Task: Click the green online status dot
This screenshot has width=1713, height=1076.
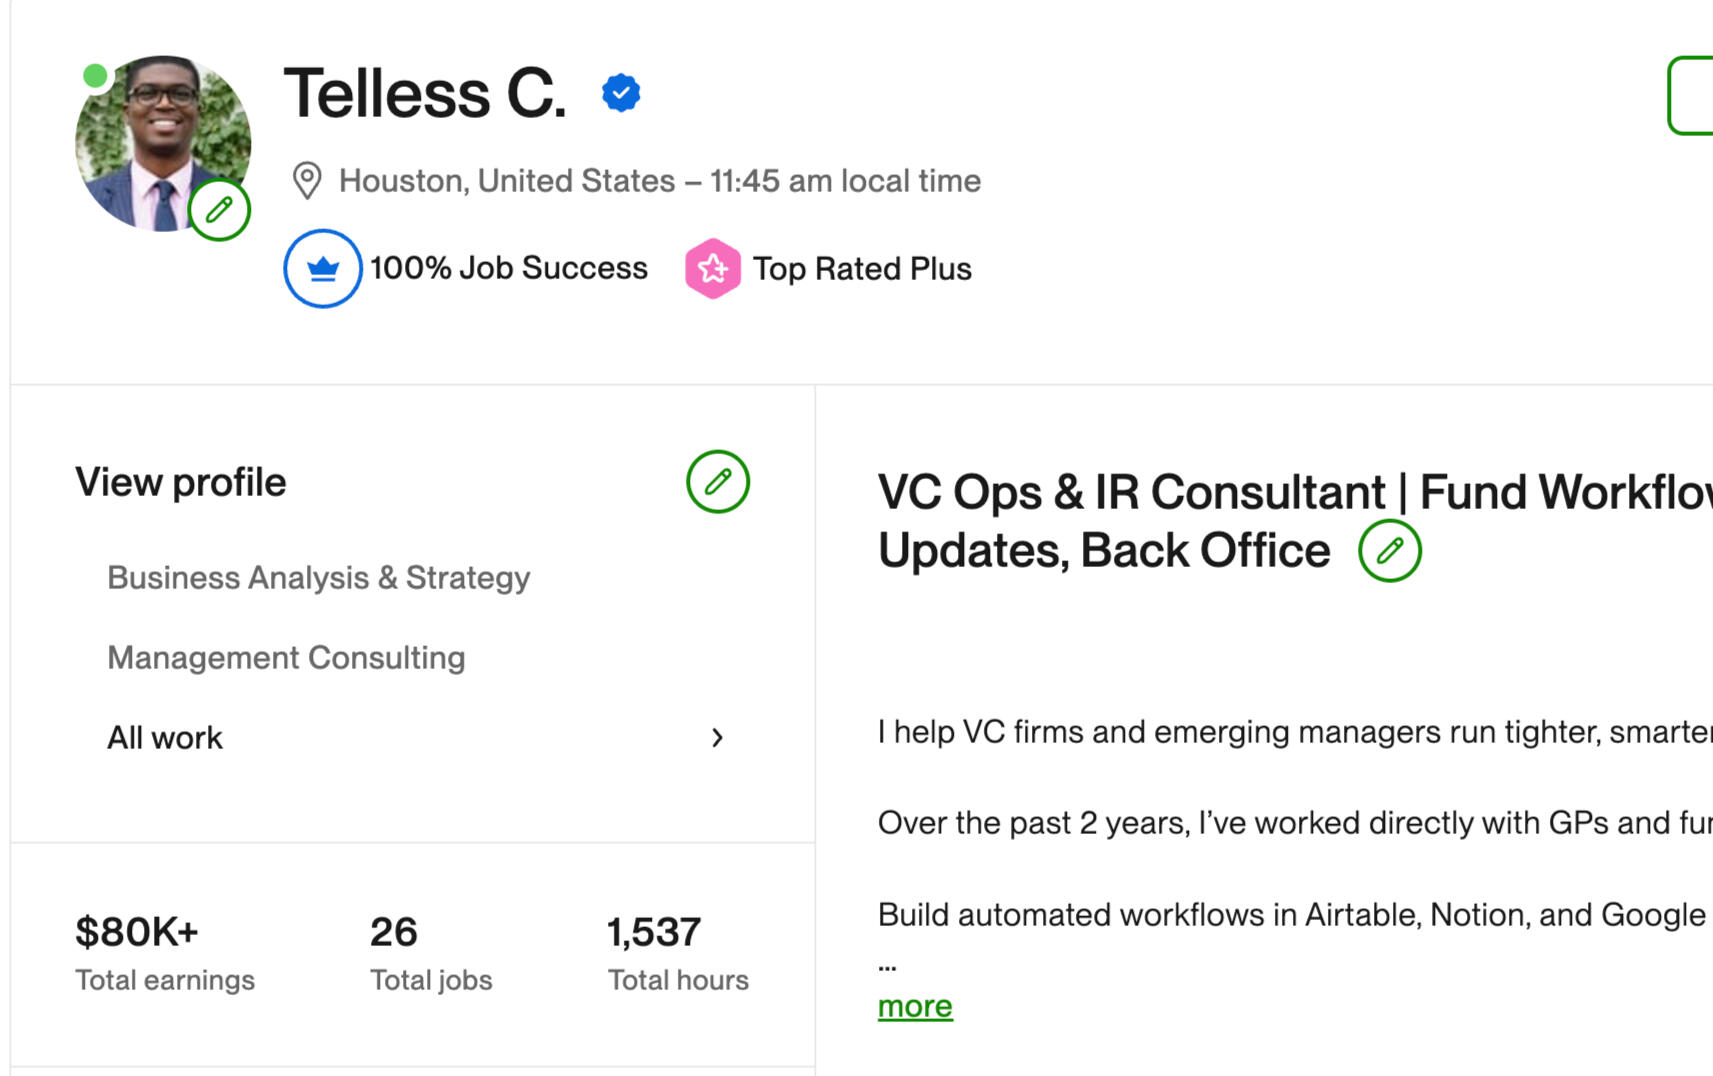Action: point(95,75)
